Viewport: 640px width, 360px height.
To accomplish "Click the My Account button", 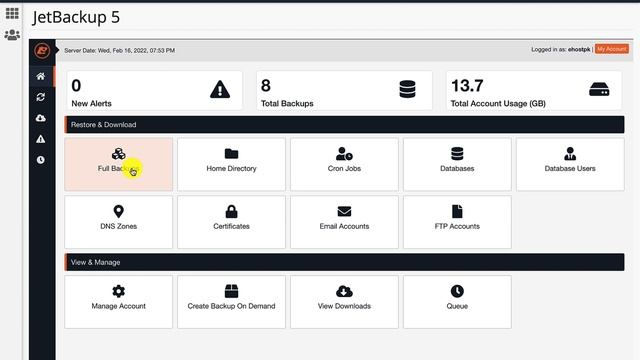I will pyautogui.click(x=611, y=49).
